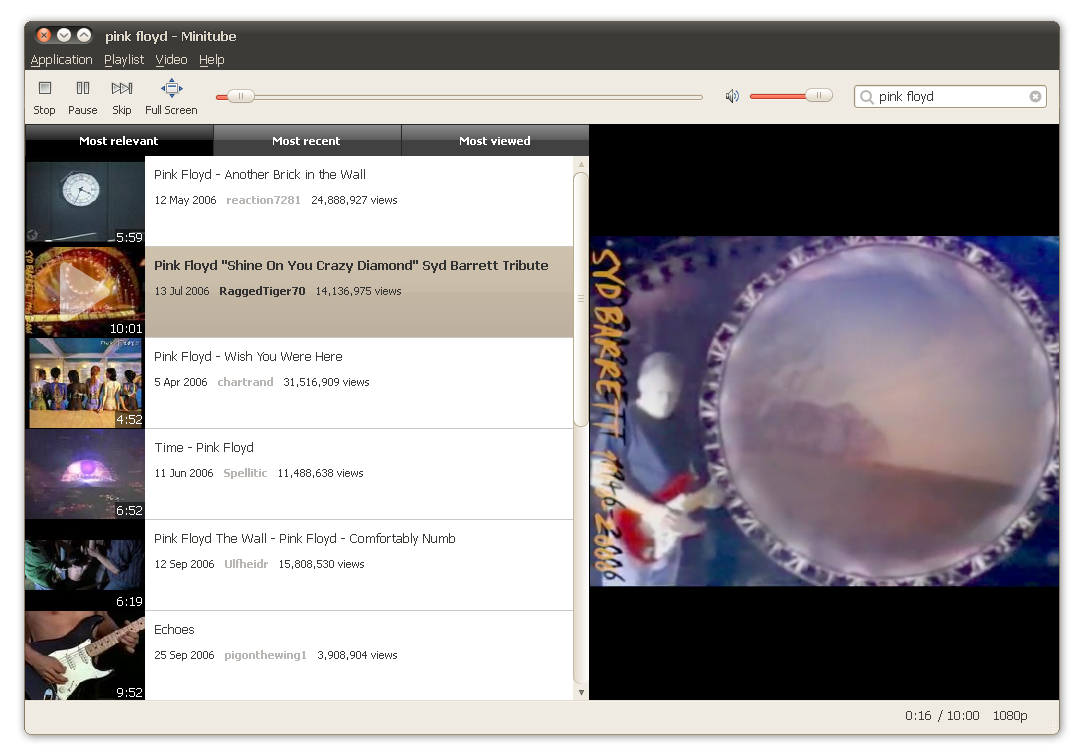
Task: Skip to next video with Skip icon
Action: [122, 89]
